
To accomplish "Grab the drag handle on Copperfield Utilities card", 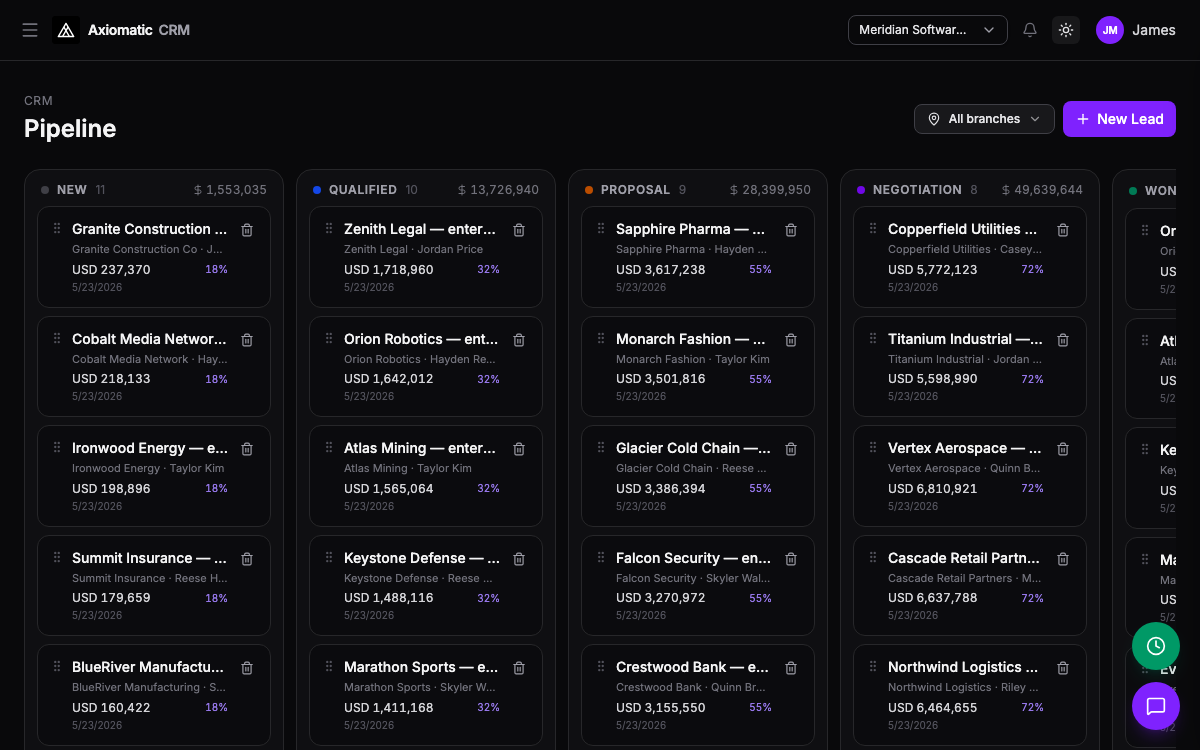I will click(873, 229).
